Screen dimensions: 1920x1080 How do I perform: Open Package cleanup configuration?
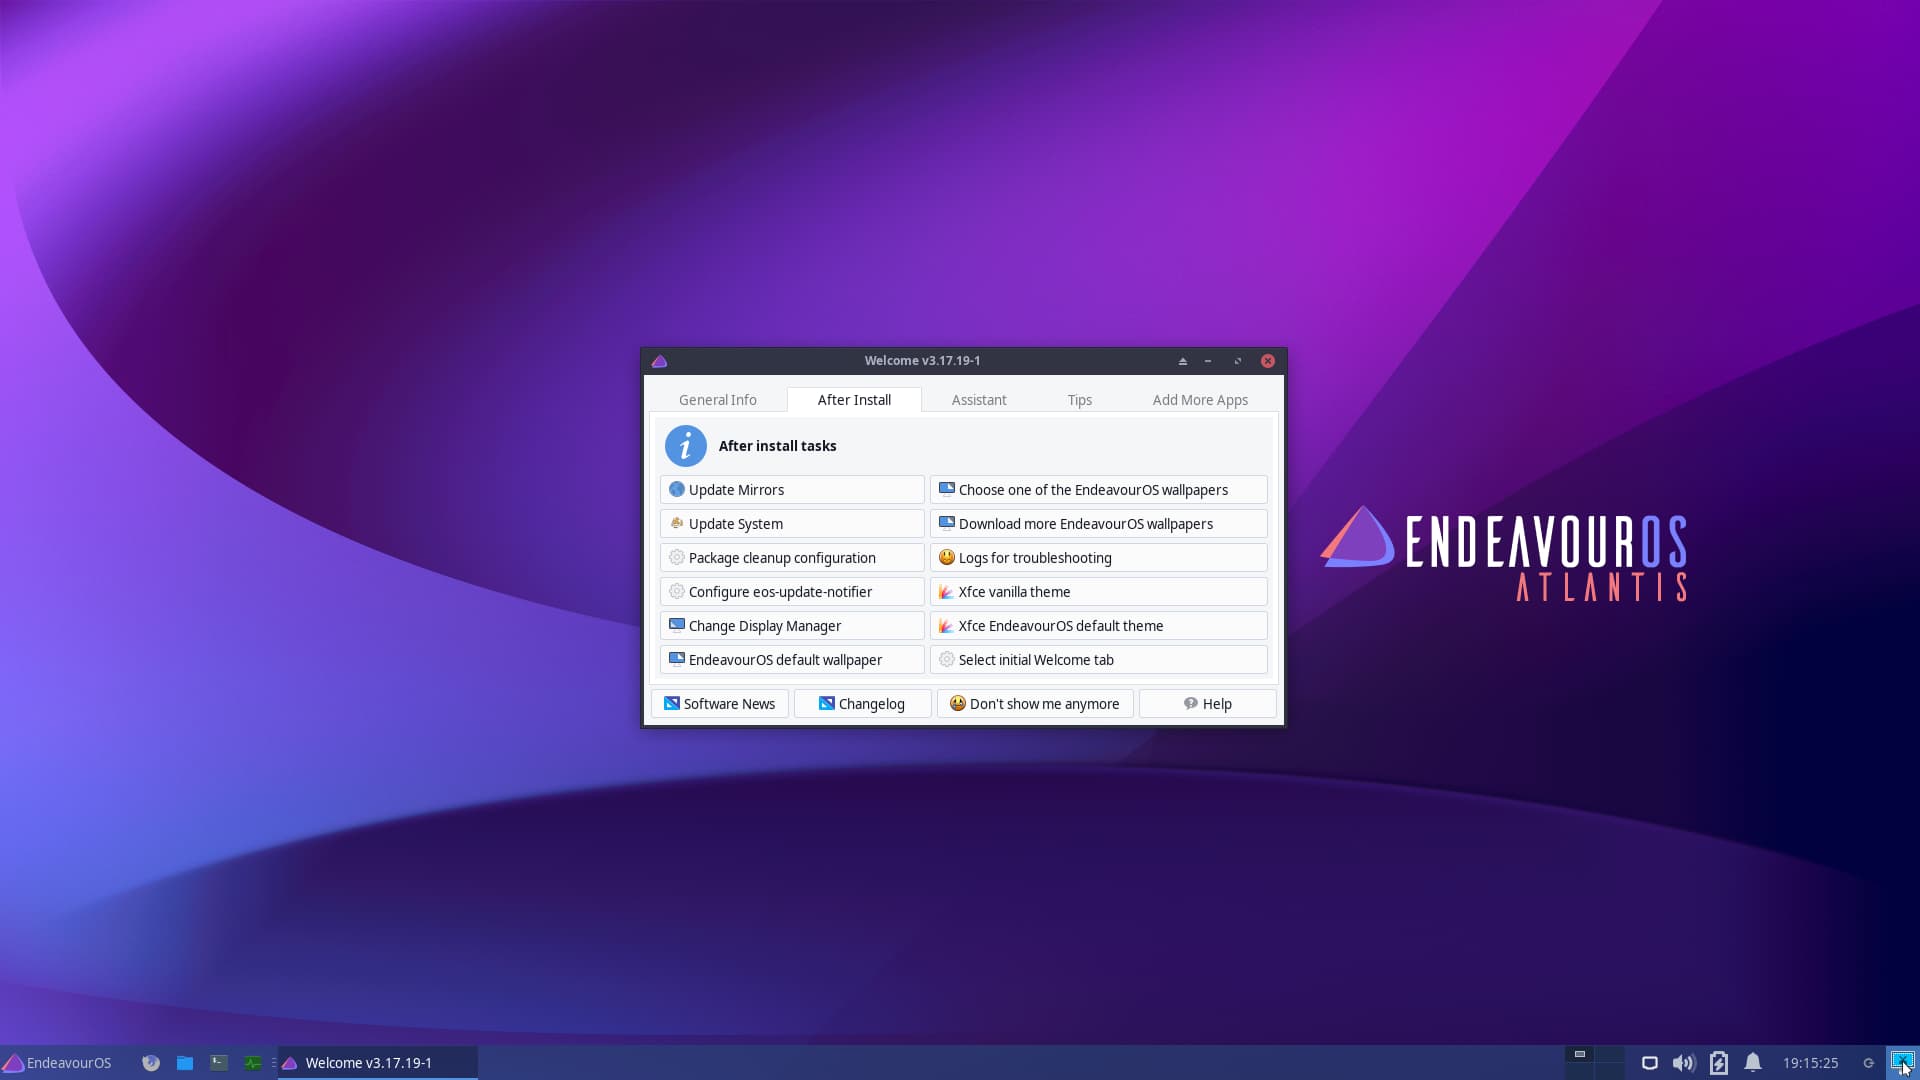point(792,558)
